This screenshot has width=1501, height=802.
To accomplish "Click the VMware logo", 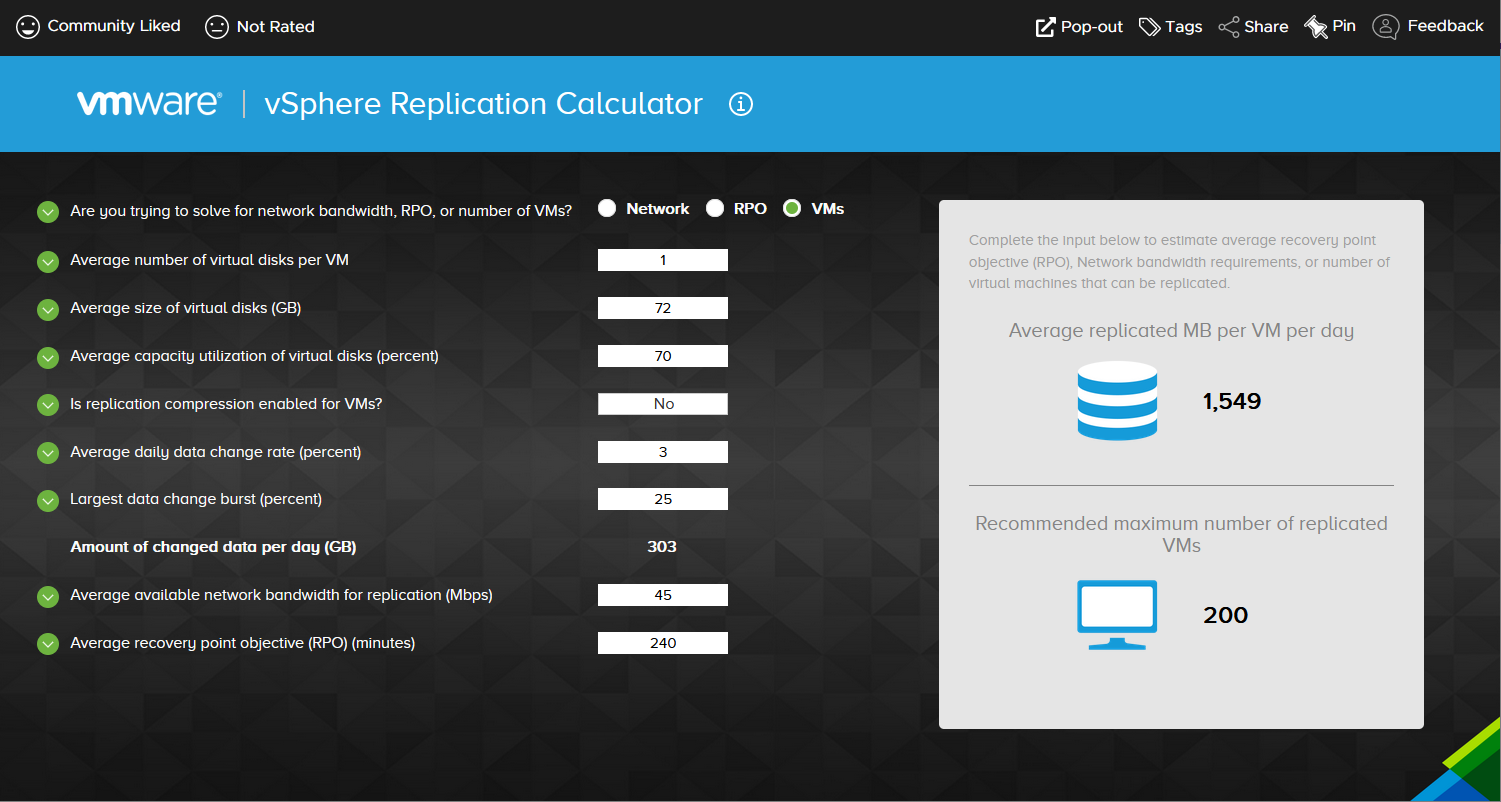I will coord(149,104).
